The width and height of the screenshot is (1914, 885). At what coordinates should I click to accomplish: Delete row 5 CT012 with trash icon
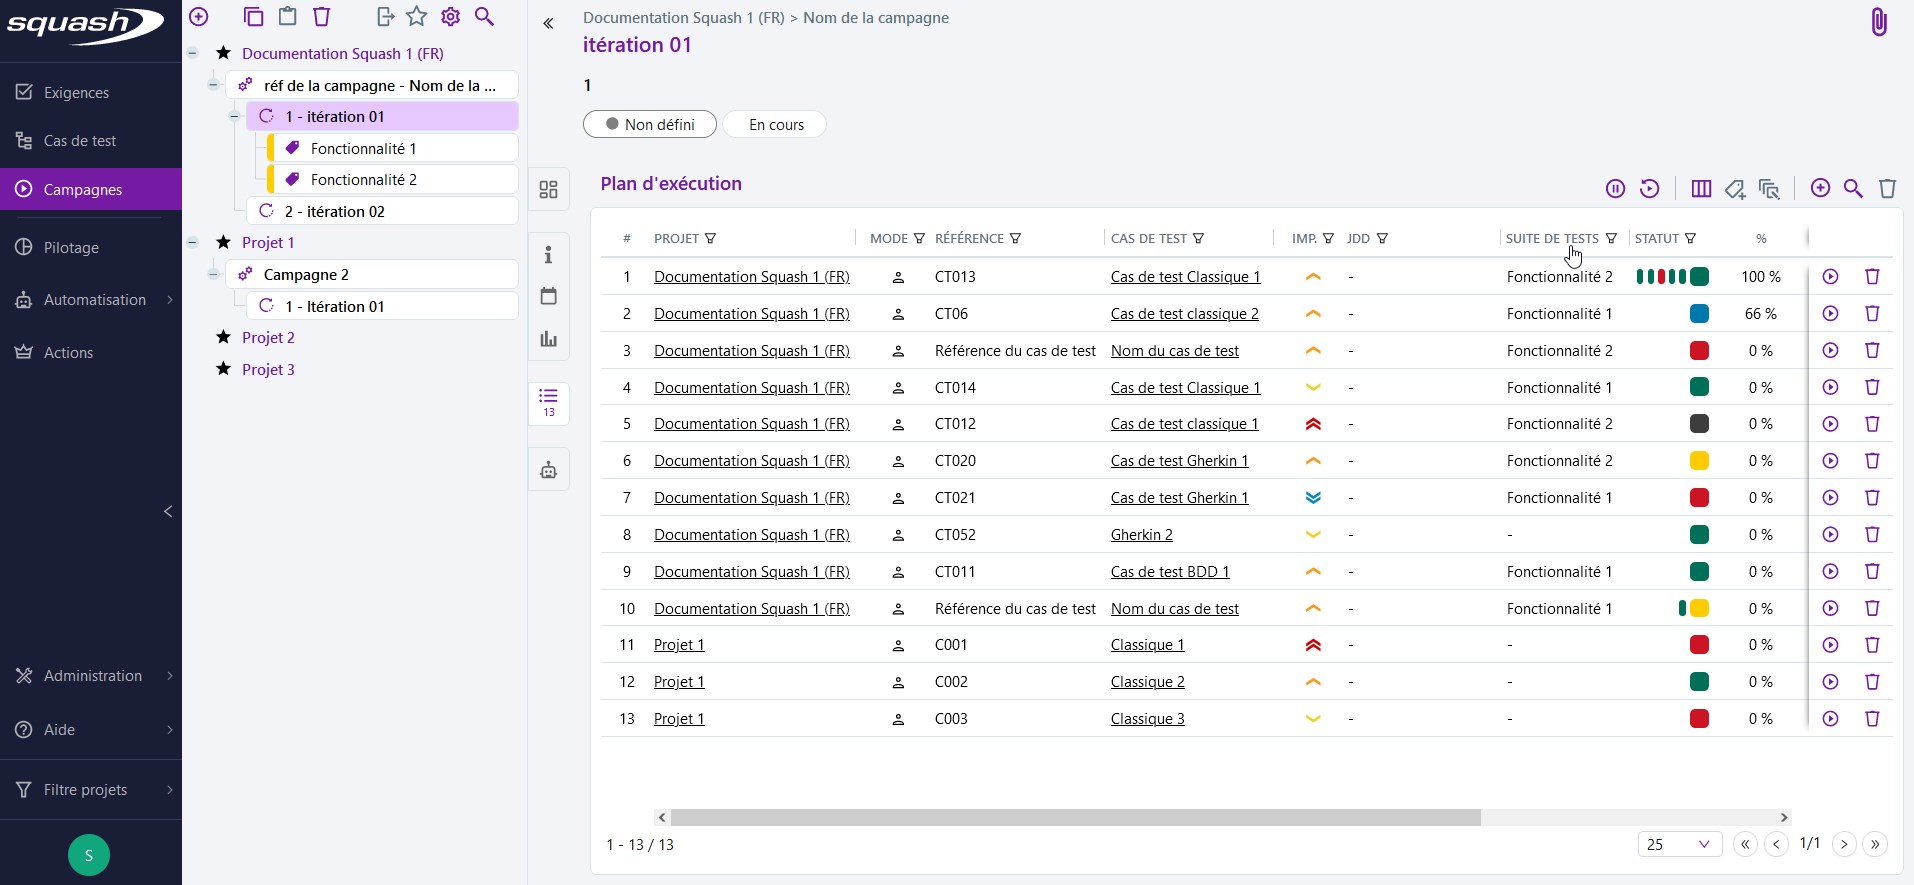(1872, 424)
